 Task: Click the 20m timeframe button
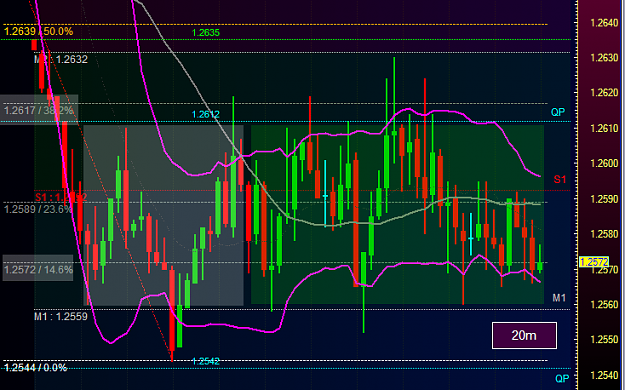click(x=524, y=335)
